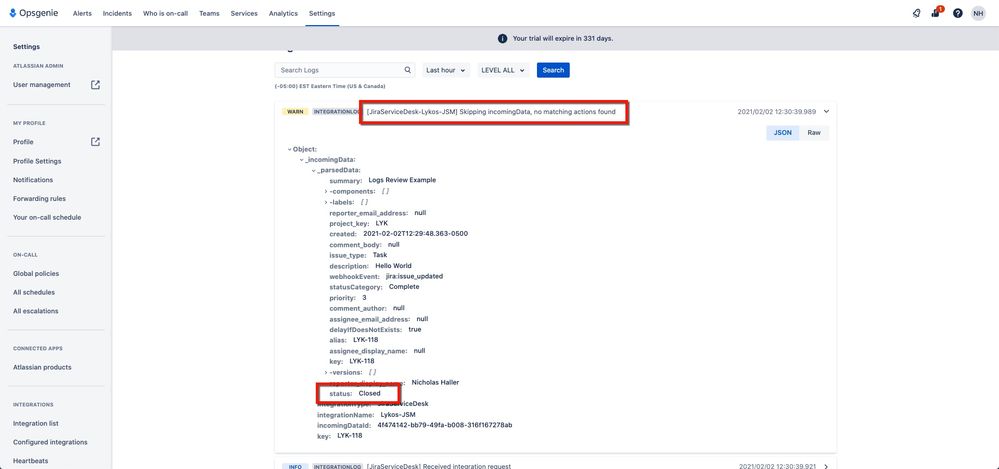Viewport: 999px width, 469px height.
Task: Click the Settings sidebar heading
Action: pos(26,47)
